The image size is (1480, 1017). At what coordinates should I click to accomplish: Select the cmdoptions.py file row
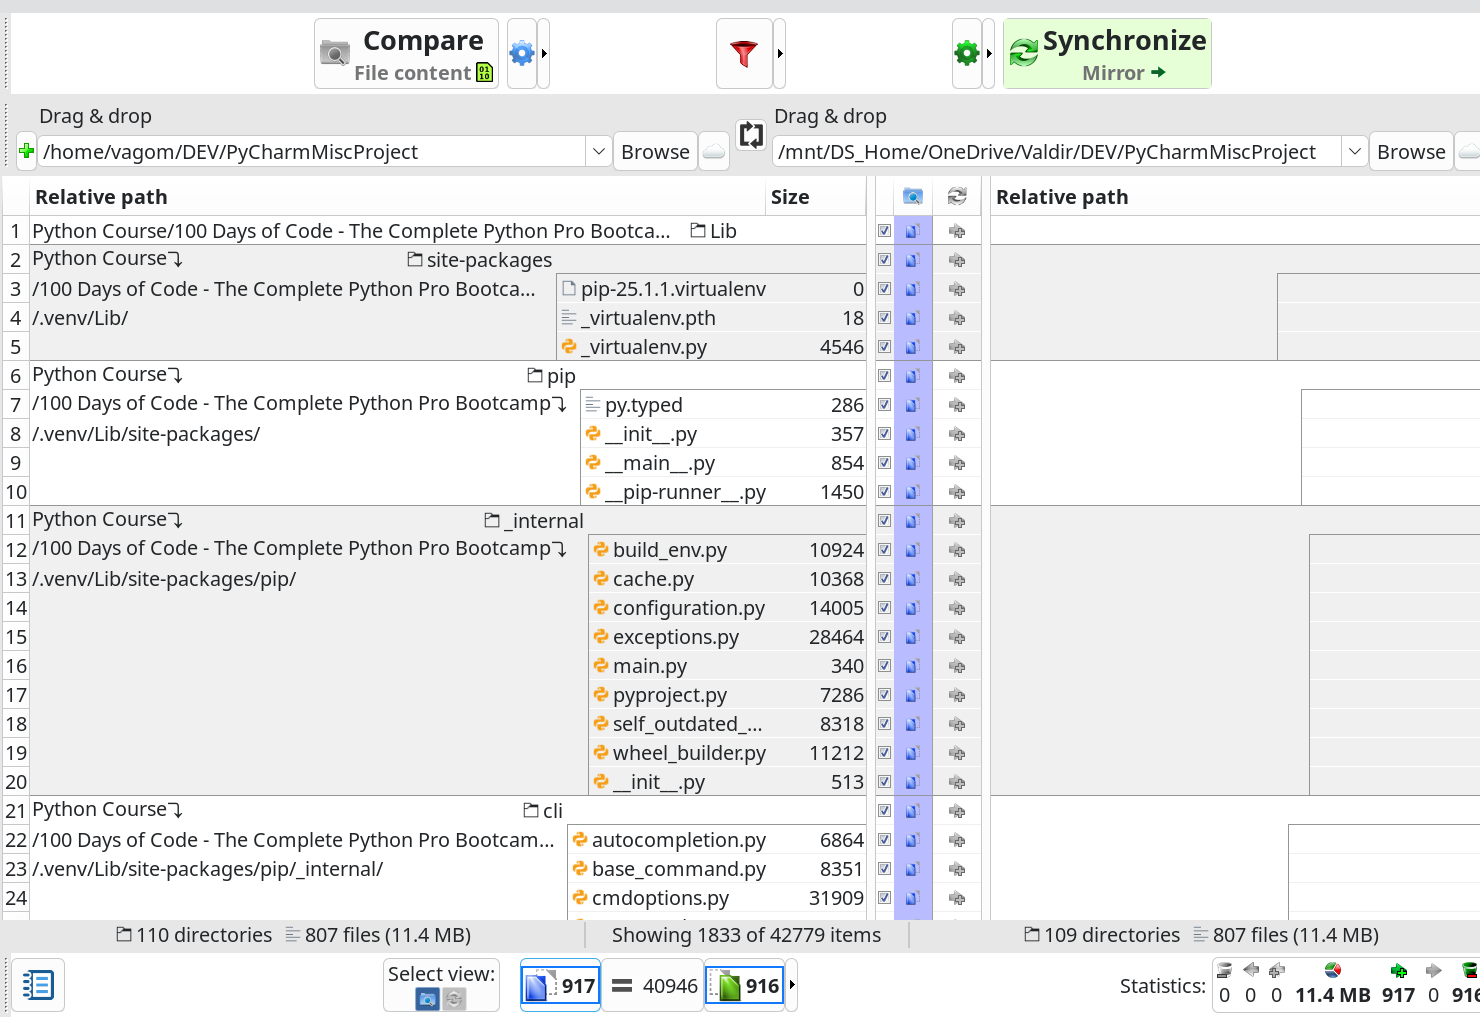717,898
